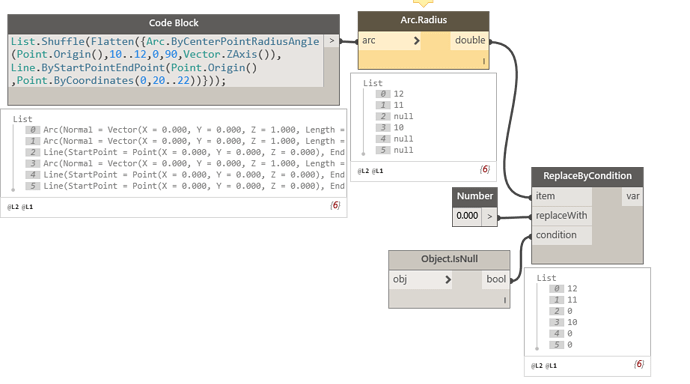Select the ReplaceByCondition node header
Viewport: 690px width, 384px height.
(587, 176)
